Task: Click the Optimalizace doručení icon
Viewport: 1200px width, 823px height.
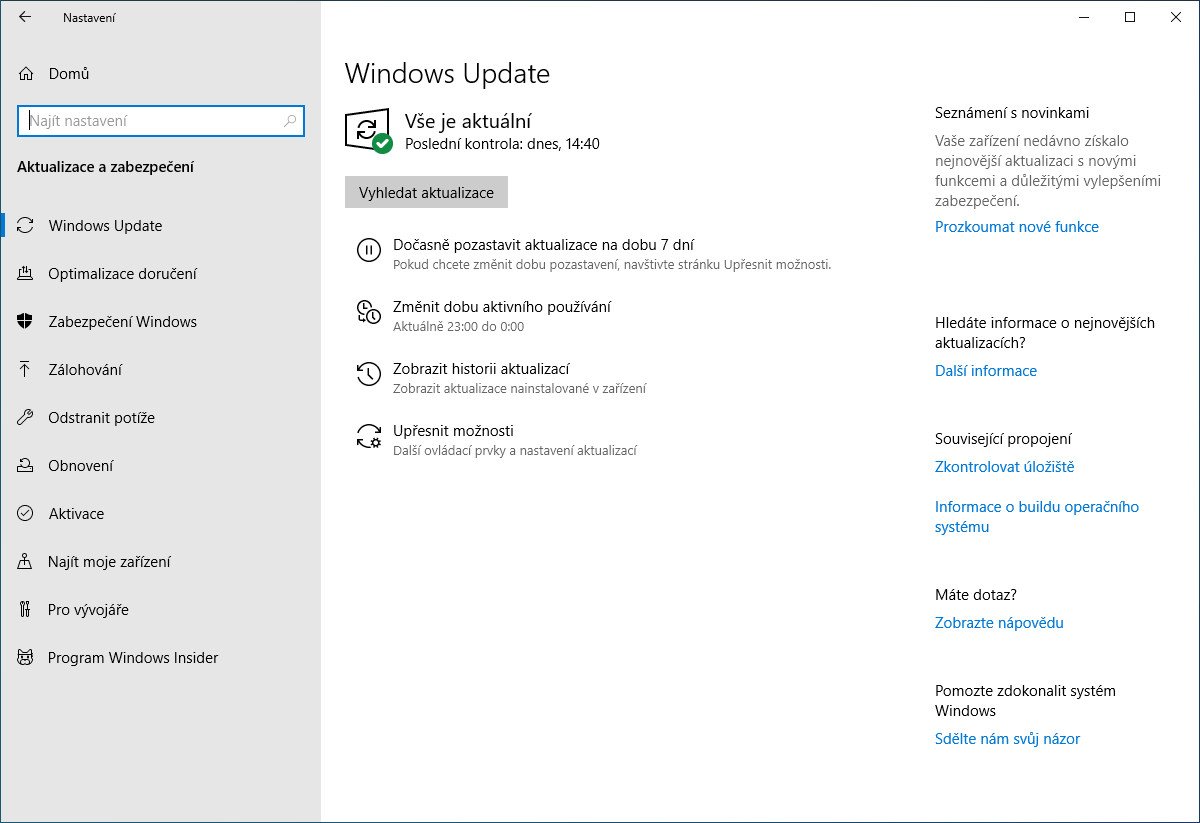Action: pos(26,273)
